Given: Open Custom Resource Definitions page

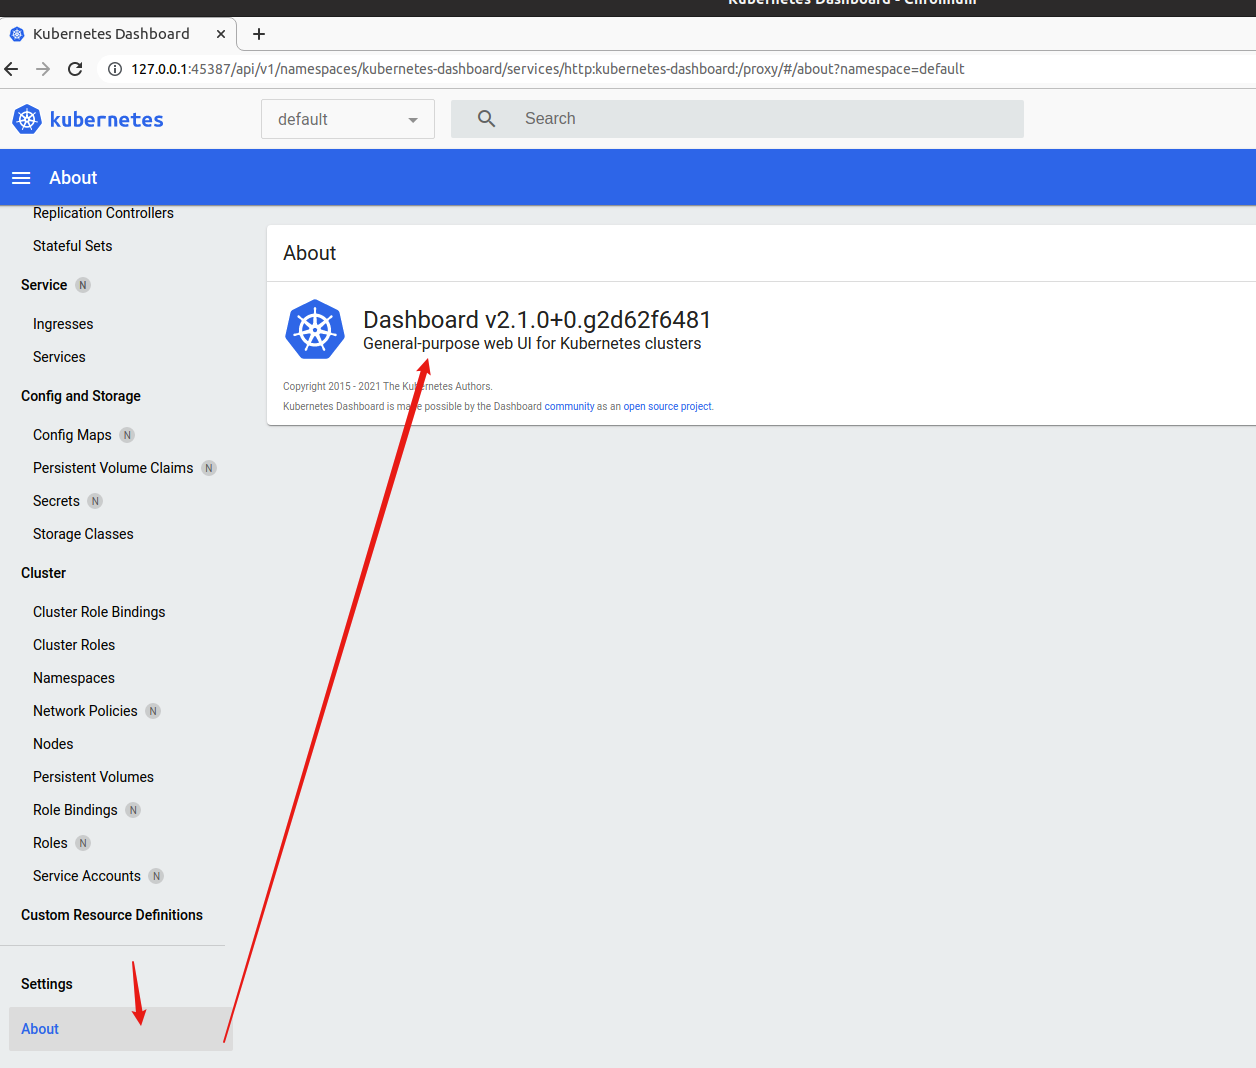Looking at the screenshot, I should [112, 915].
